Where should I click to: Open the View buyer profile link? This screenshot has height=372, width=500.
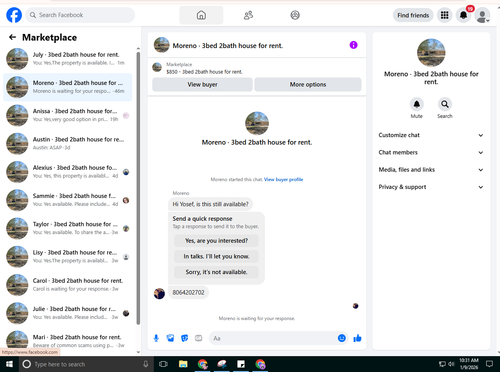283,179
